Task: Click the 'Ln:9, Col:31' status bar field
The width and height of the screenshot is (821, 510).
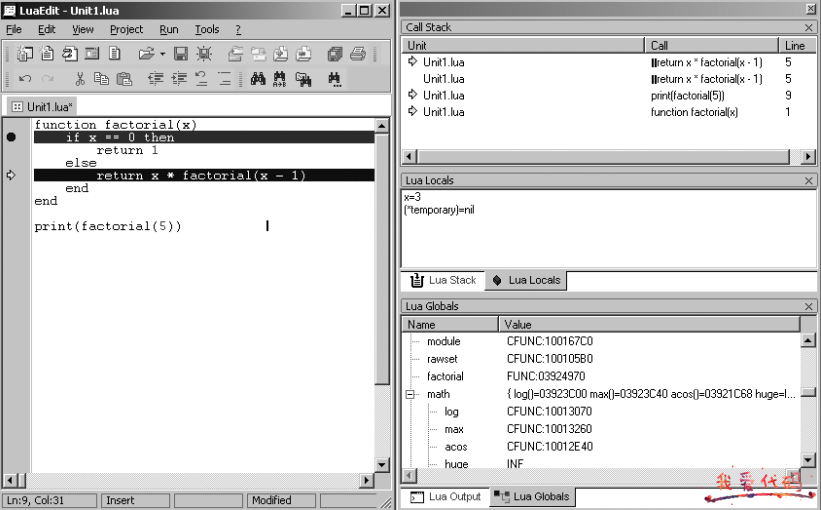Action: pyautogui.click(x=49, y=501)
